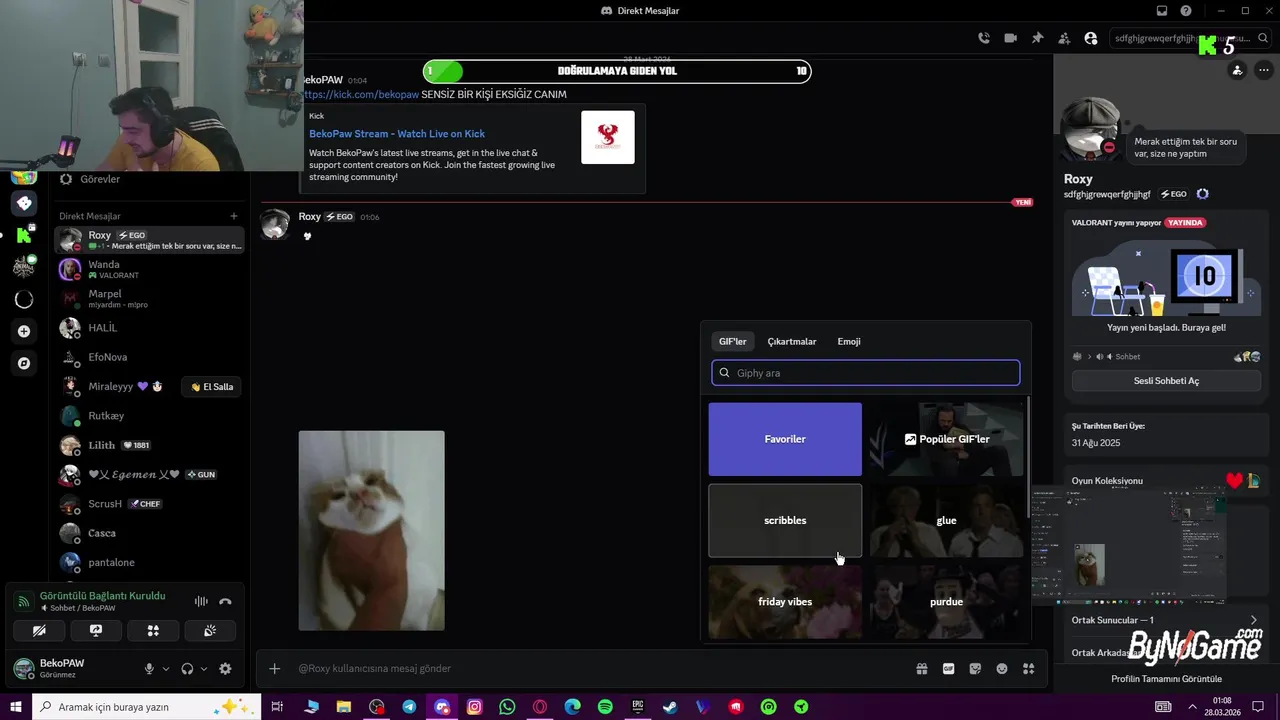Open HALİL direct message
1280x720 pixels.
coord(150,328)
